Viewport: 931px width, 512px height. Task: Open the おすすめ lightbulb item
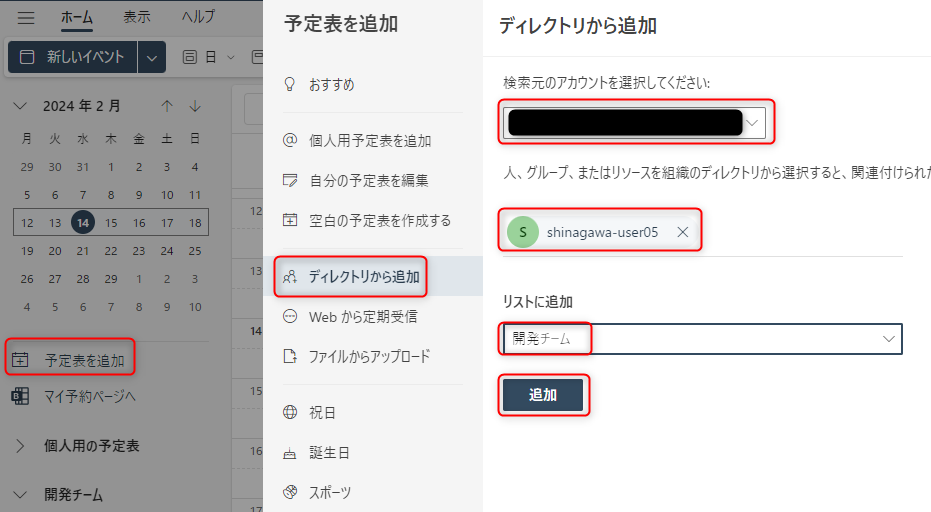[x=330, y=85]
